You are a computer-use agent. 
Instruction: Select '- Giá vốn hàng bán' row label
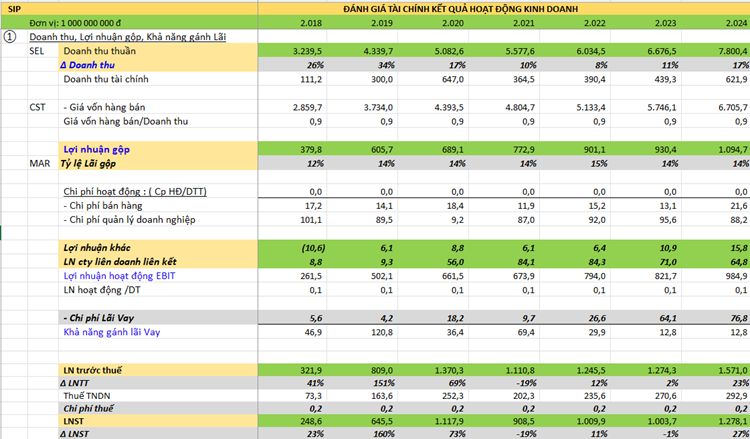104,107
